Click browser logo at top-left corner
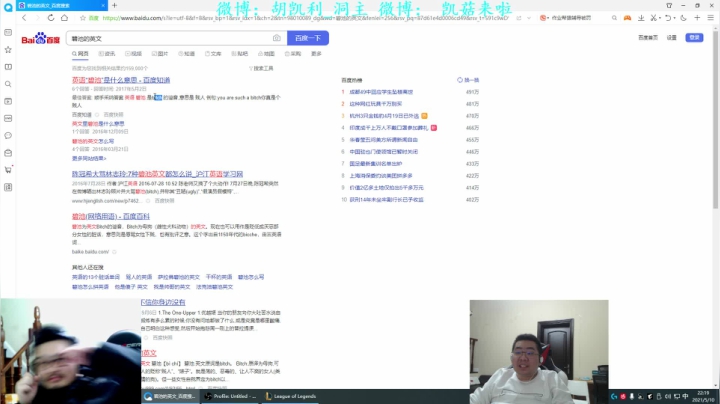The image size is (720, 404). click(x=8, y=6)
